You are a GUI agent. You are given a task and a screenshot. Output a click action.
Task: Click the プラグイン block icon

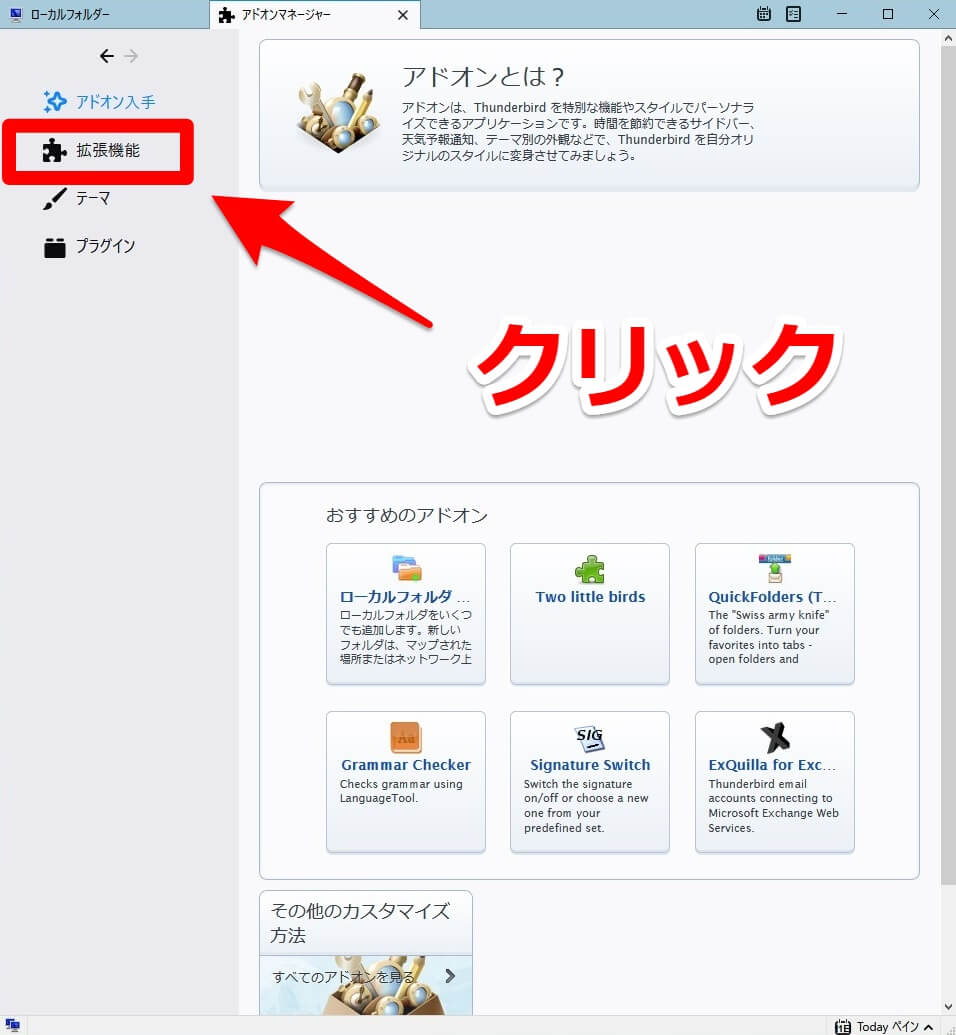(x=55, y=247)
